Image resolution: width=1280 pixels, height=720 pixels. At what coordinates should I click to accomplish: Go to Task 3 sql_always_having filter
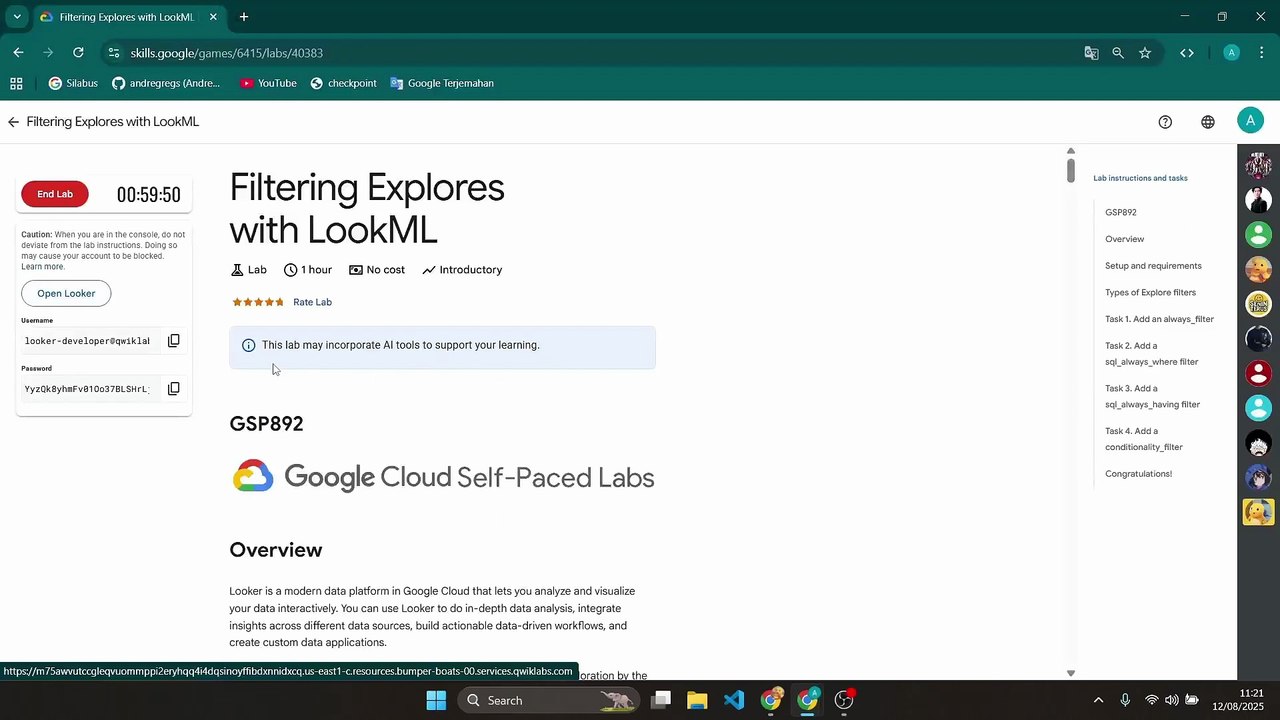pyautogui.click(x=1152, y=397)
